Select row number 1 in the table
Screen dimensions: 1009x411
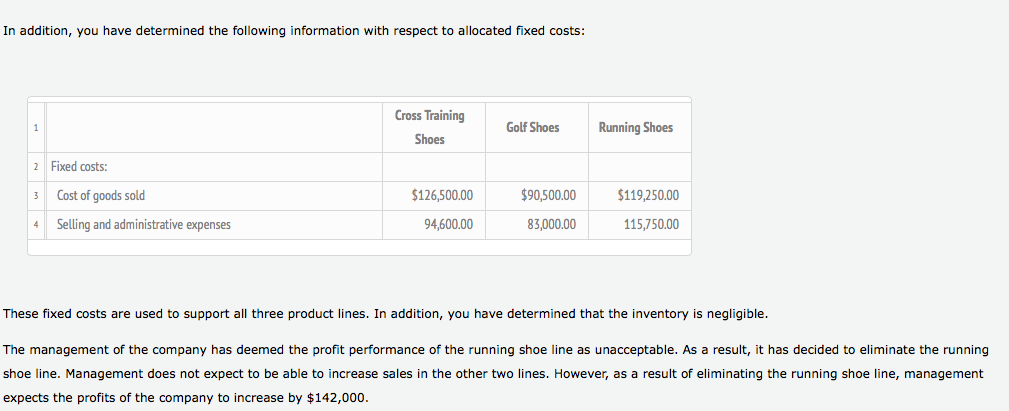click(x=35, y=128)
